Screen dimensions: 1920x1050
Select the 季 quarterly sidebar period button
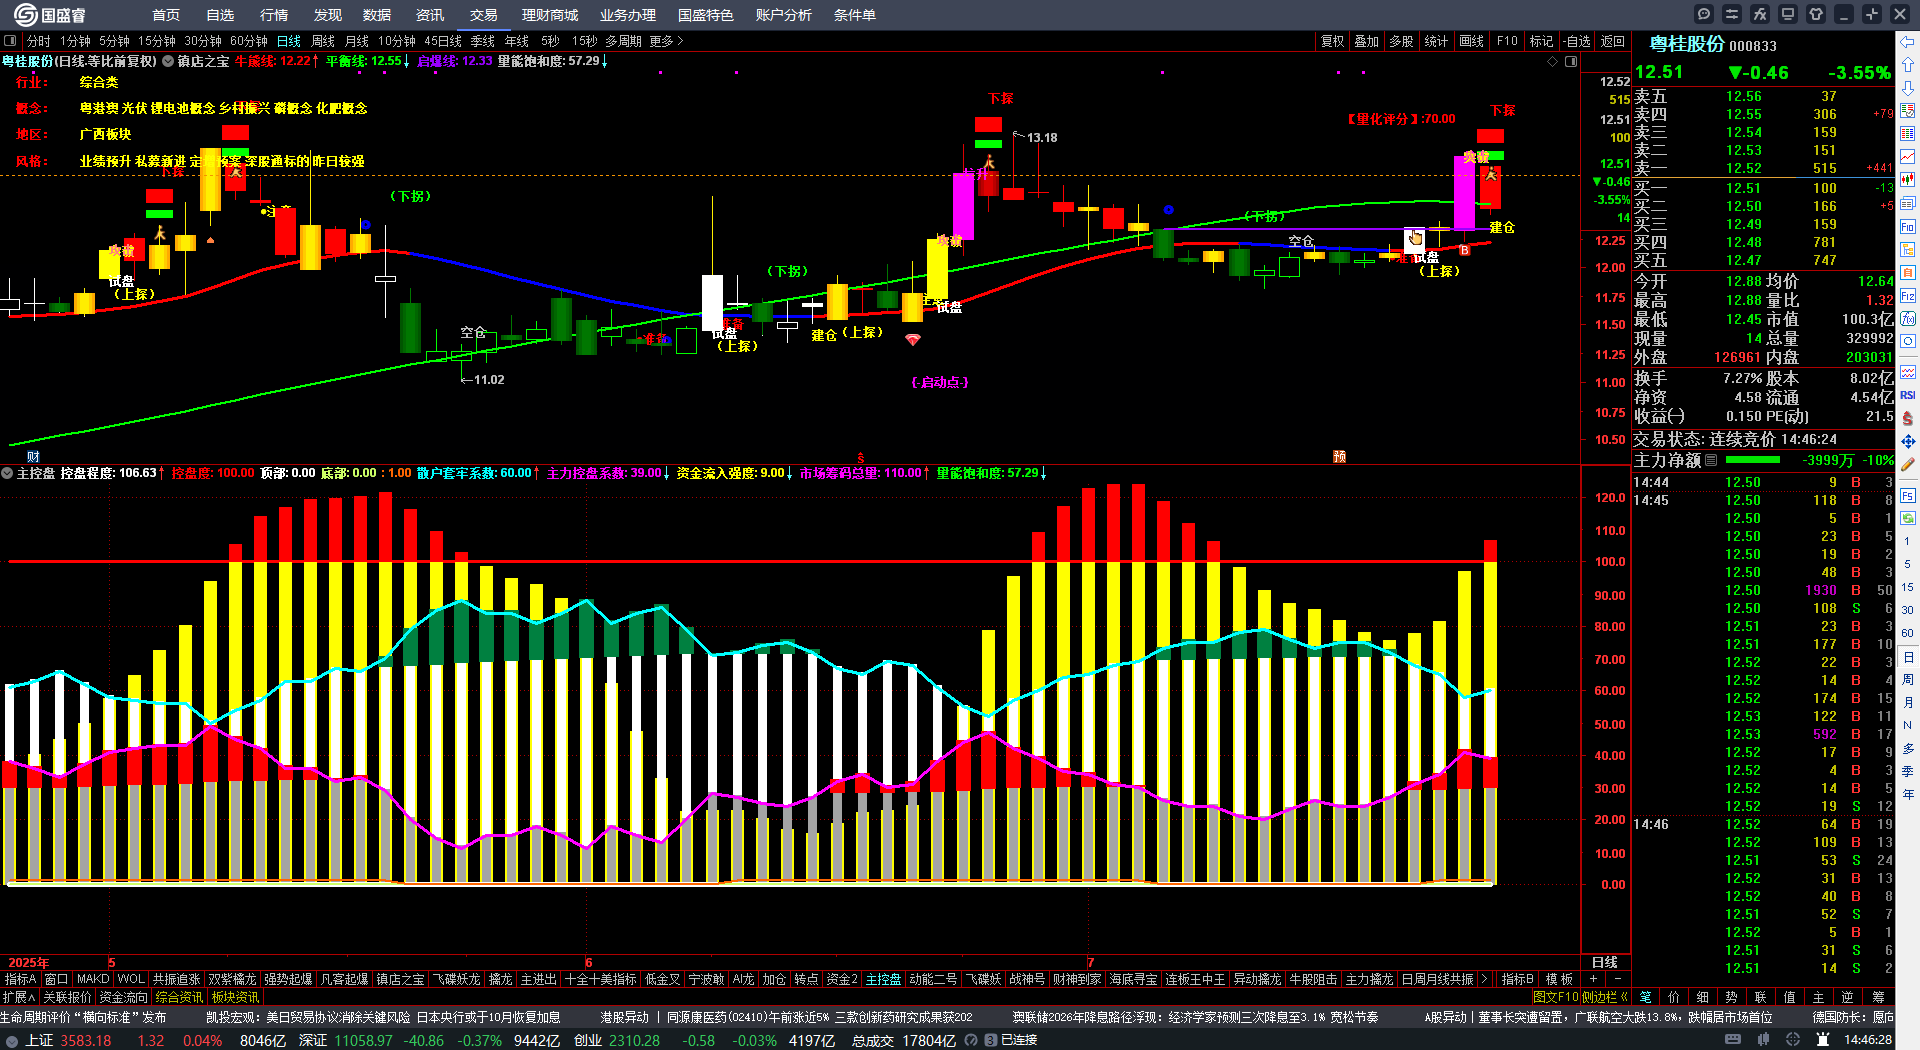(1908, 772)
